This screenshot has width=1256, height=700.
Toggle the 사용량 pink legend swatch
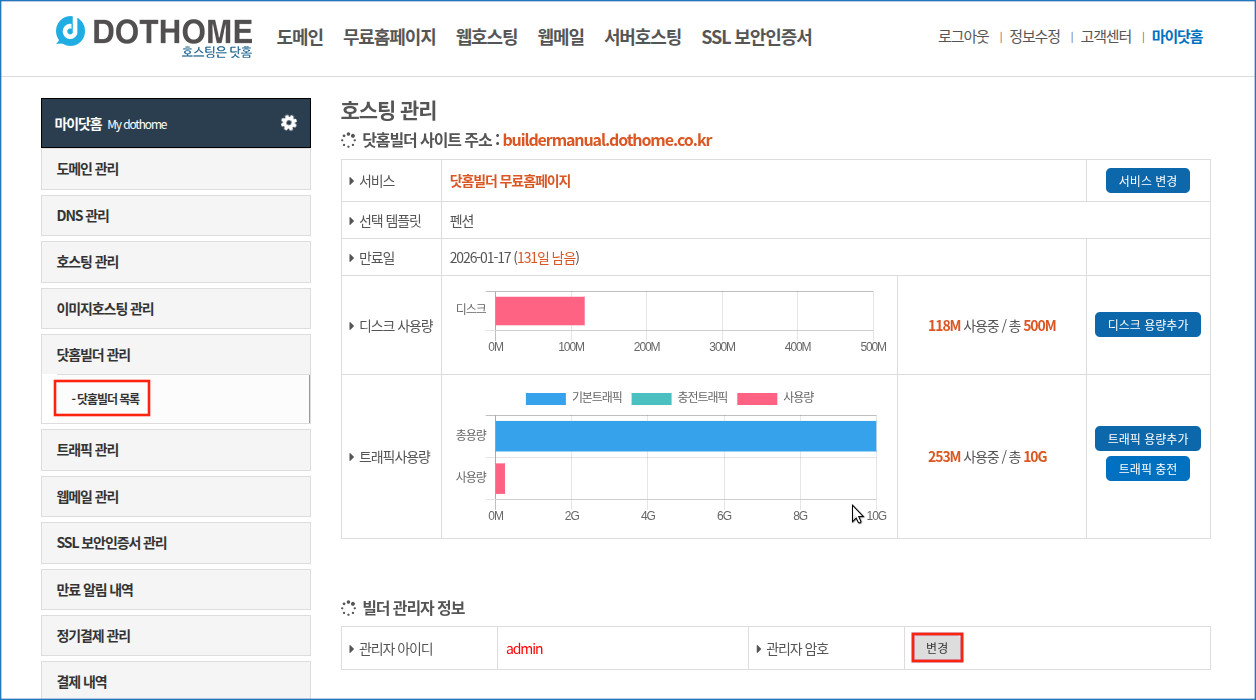pyautogui.click(x=756, y=398)
